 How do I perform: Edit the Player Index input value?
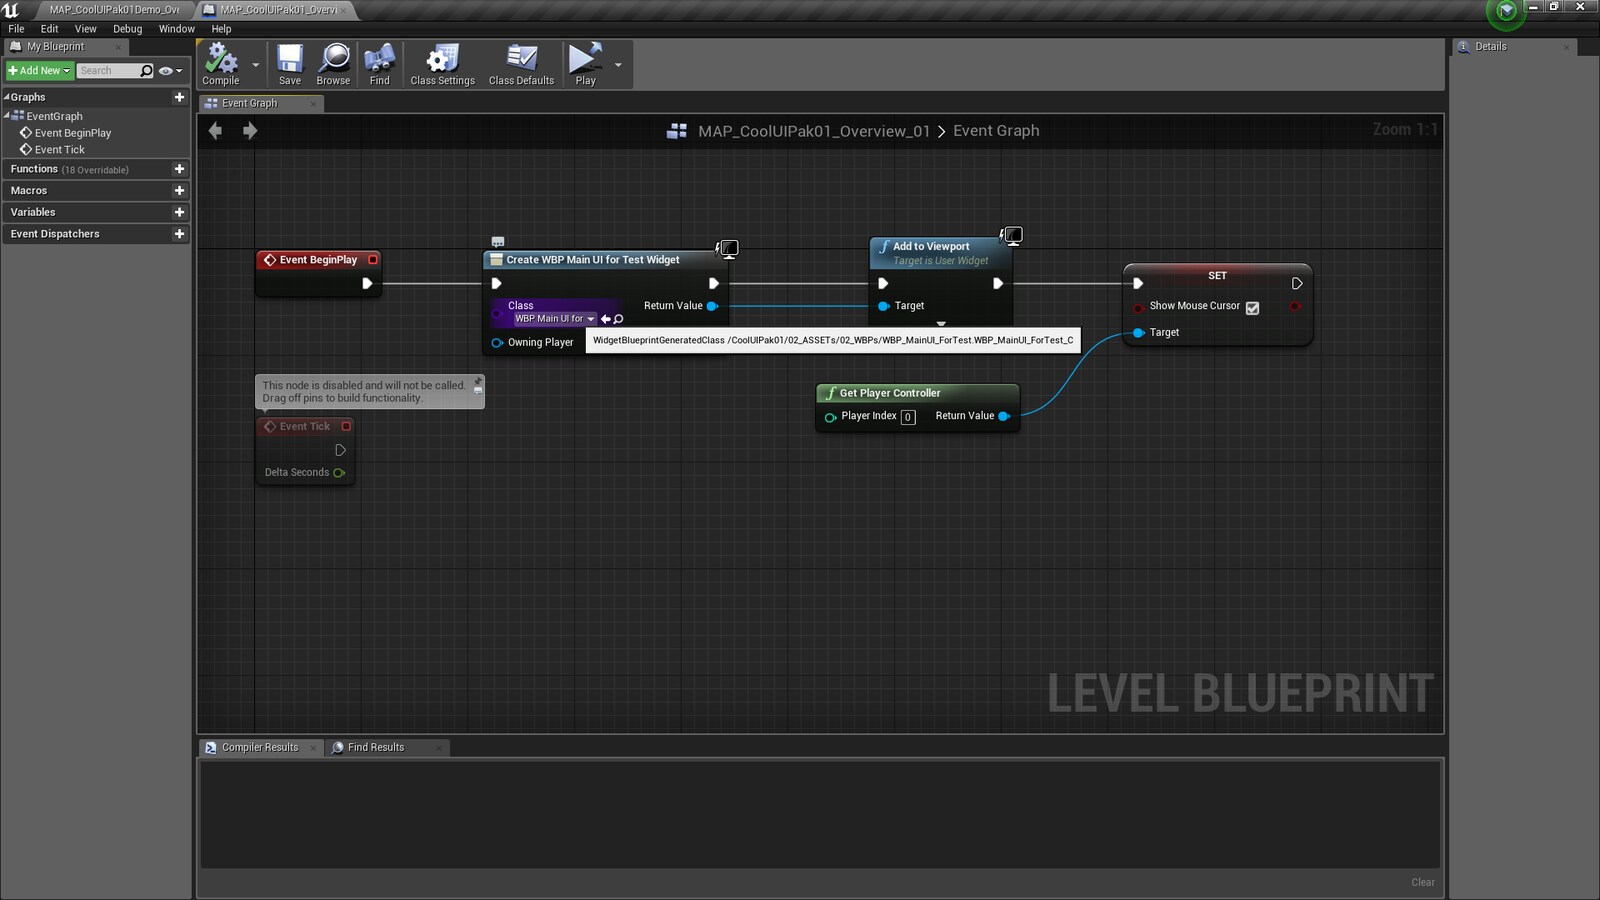908,417
